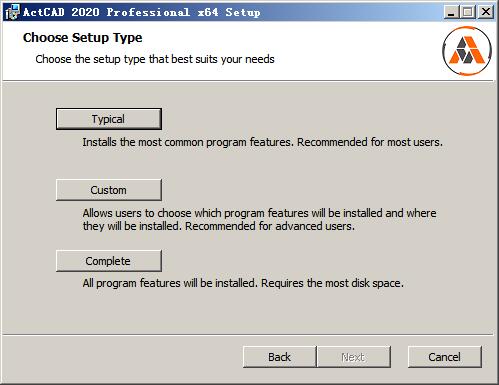499x385 pixels.
Task: Pick the Complete installation option
Action: click(109, 261)
